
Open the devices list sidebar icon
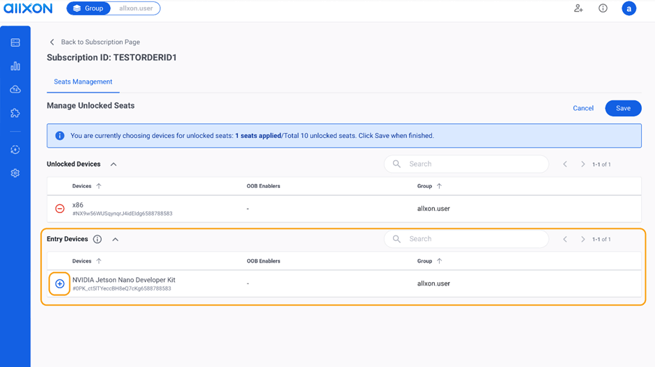15,43
